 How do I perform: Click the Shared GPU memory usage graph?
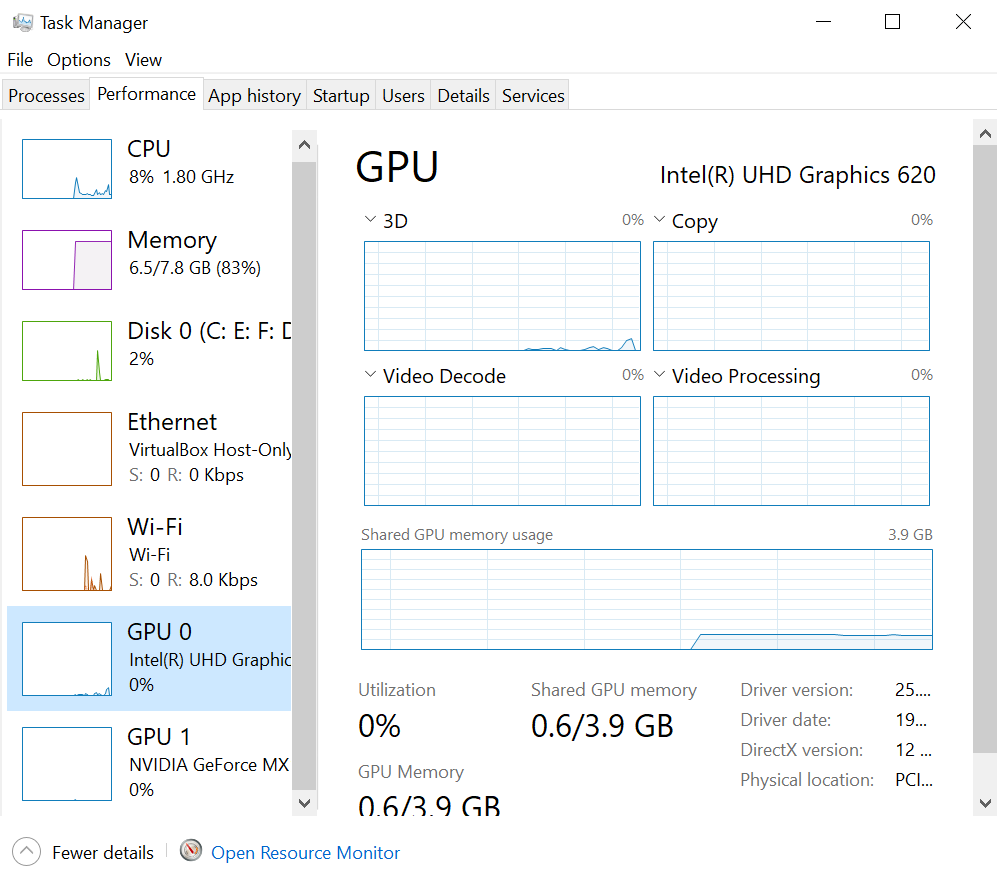coord(647,600)
